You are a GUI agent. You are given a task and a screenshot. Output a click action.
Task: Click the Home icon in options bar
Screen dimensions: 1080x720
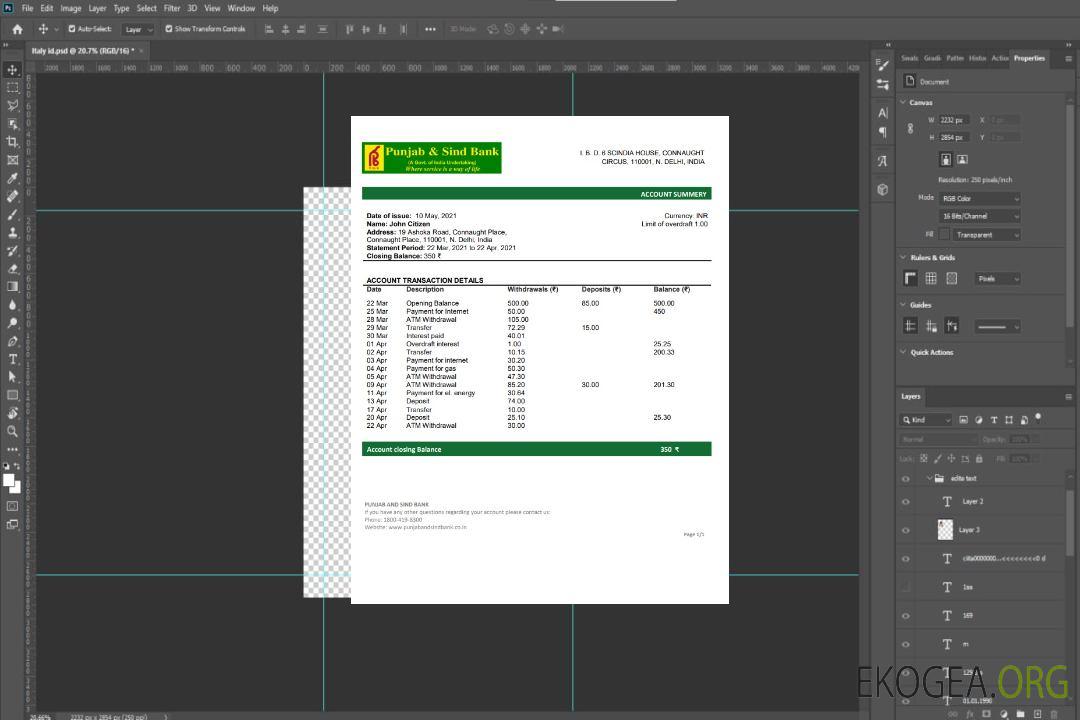[17, 29]
